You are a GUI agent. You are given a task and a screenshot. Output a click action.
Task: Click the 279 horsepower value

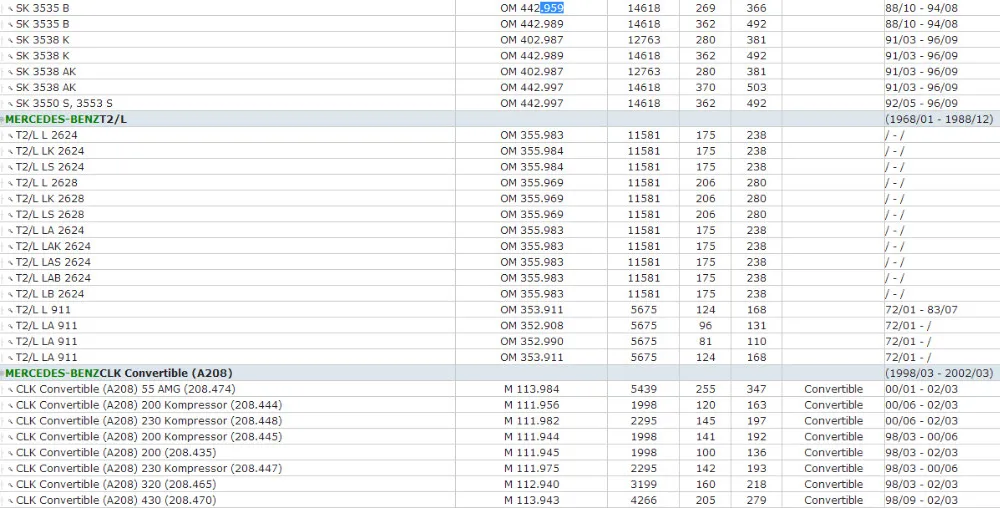pos(756,500)
